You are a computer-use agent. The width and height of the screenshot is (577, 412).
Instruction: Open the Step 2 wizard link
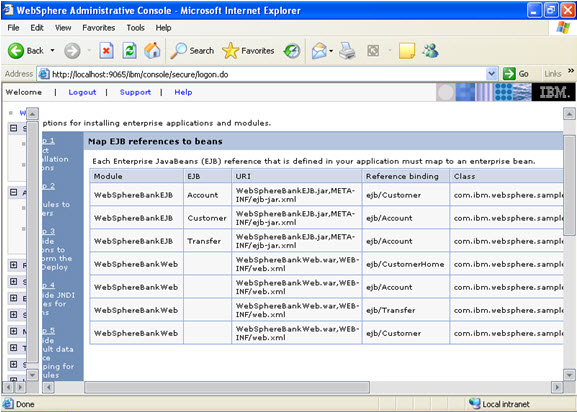point(49,186)
